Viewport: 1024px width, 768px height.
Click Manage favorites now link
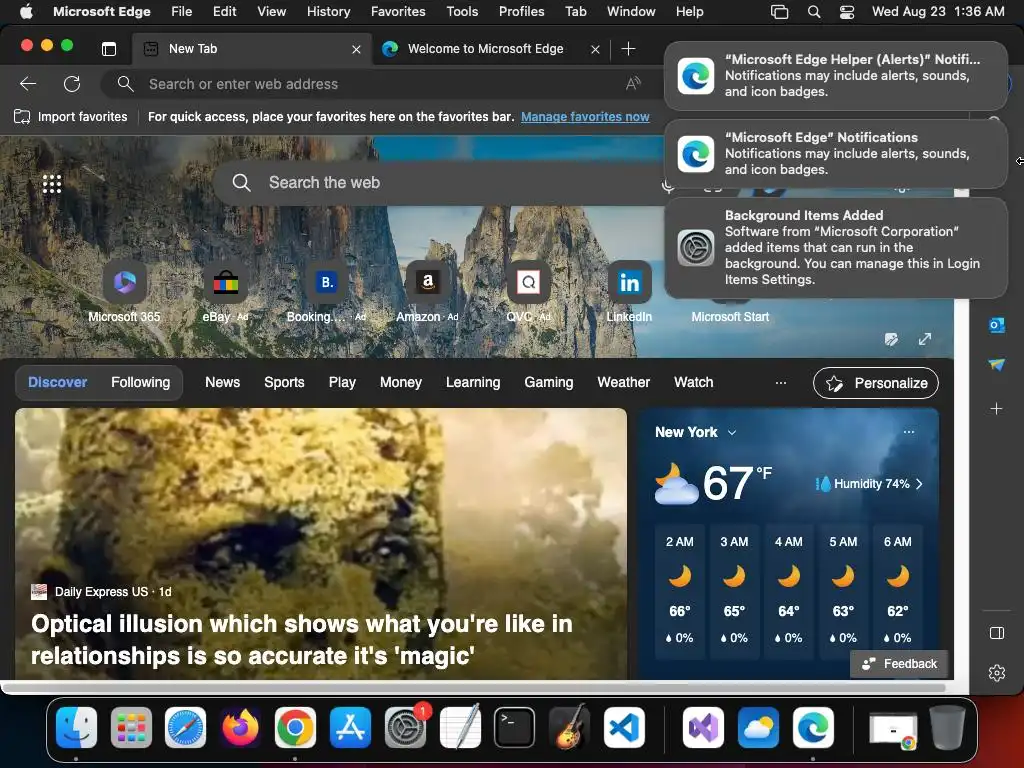click(585, 117)
